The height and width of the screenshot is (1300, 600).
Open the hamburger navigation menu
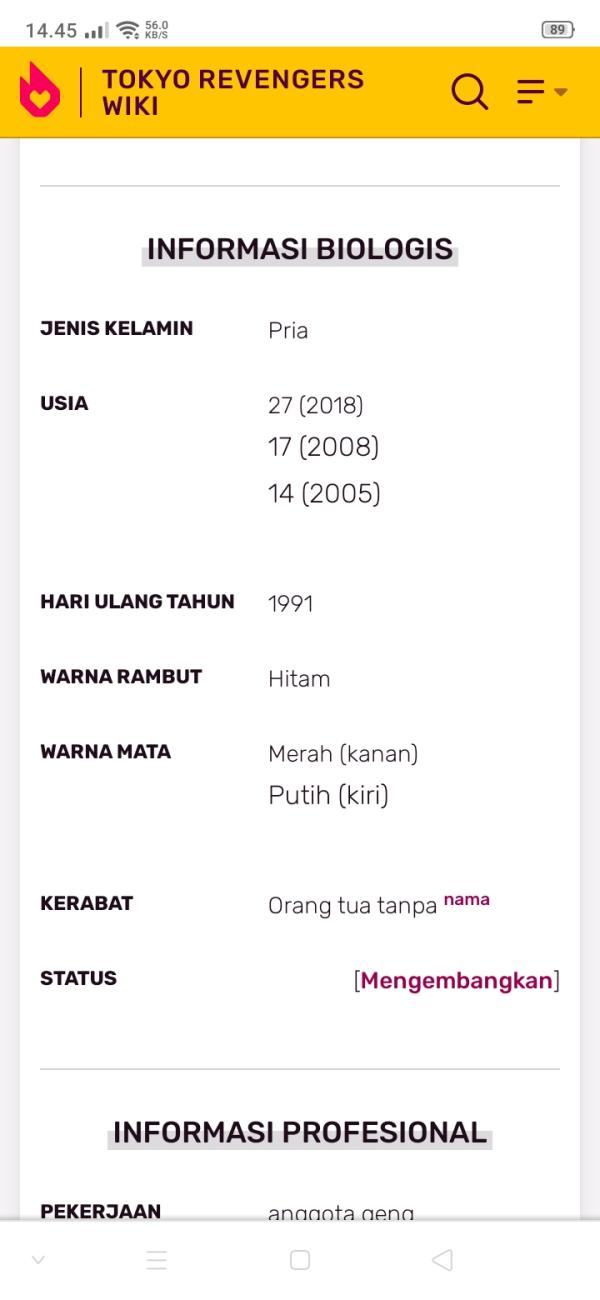542,92
